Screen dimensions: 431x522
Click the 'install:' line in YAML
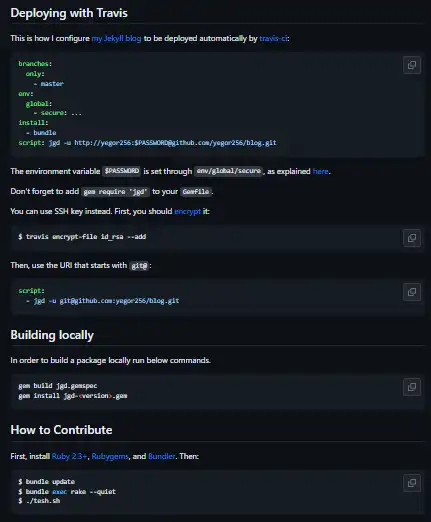(x=33, y=123)
